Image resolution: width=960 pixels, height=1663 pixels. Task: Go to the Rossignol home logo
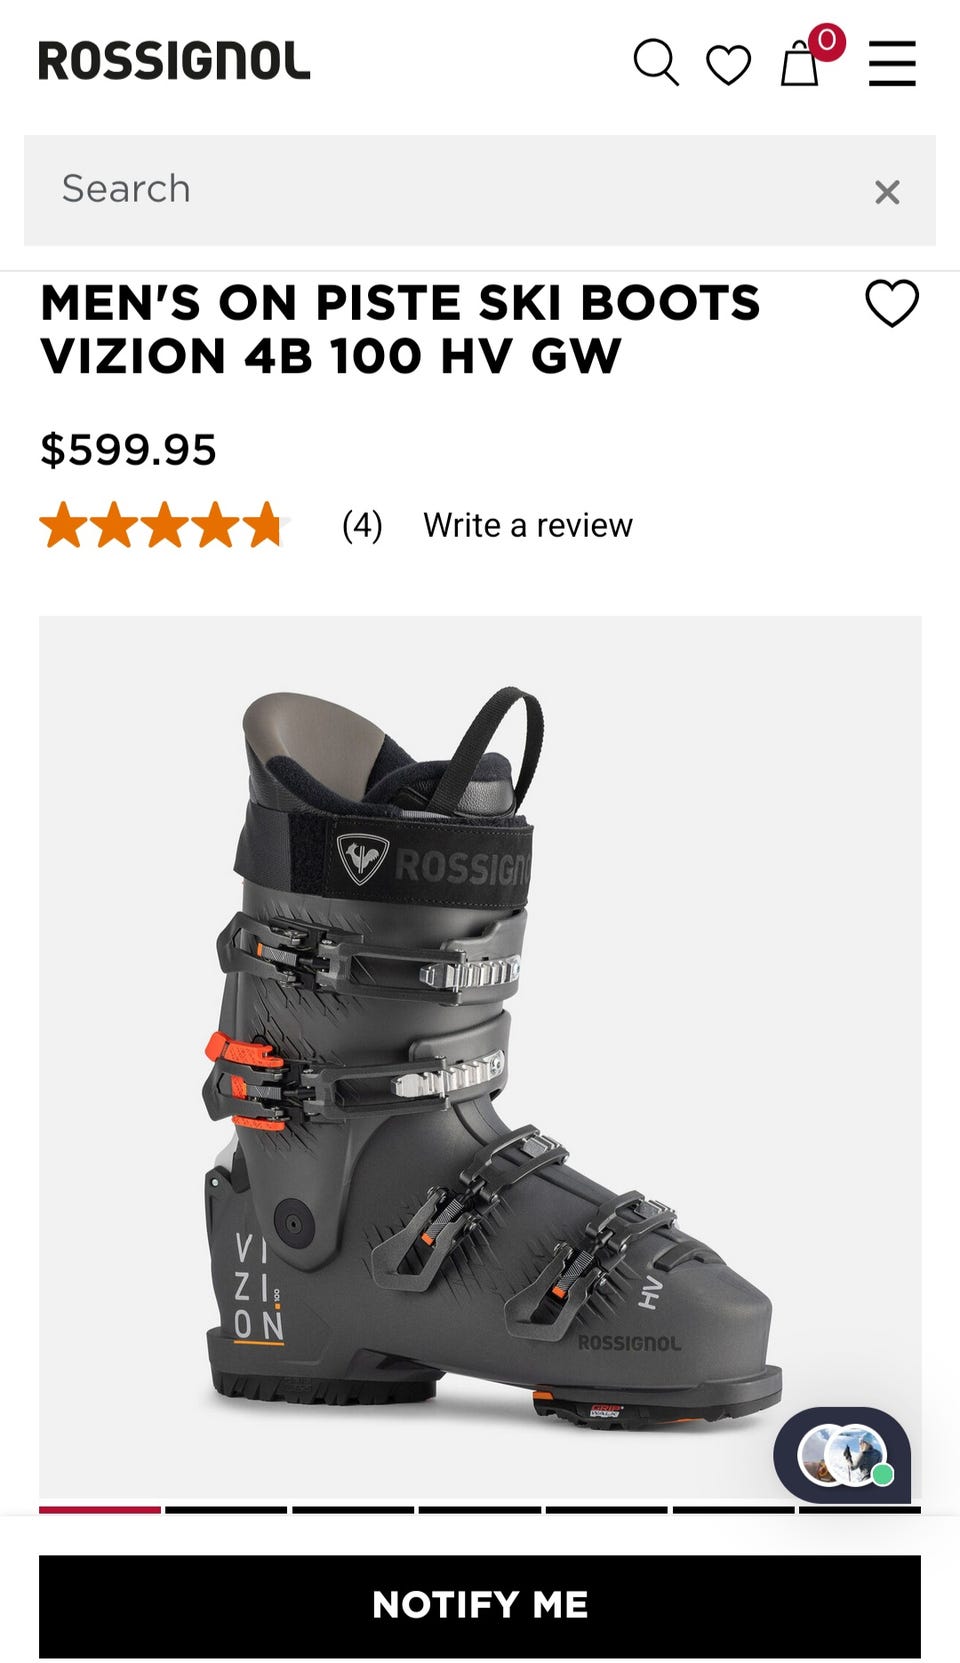pos(174,61)
